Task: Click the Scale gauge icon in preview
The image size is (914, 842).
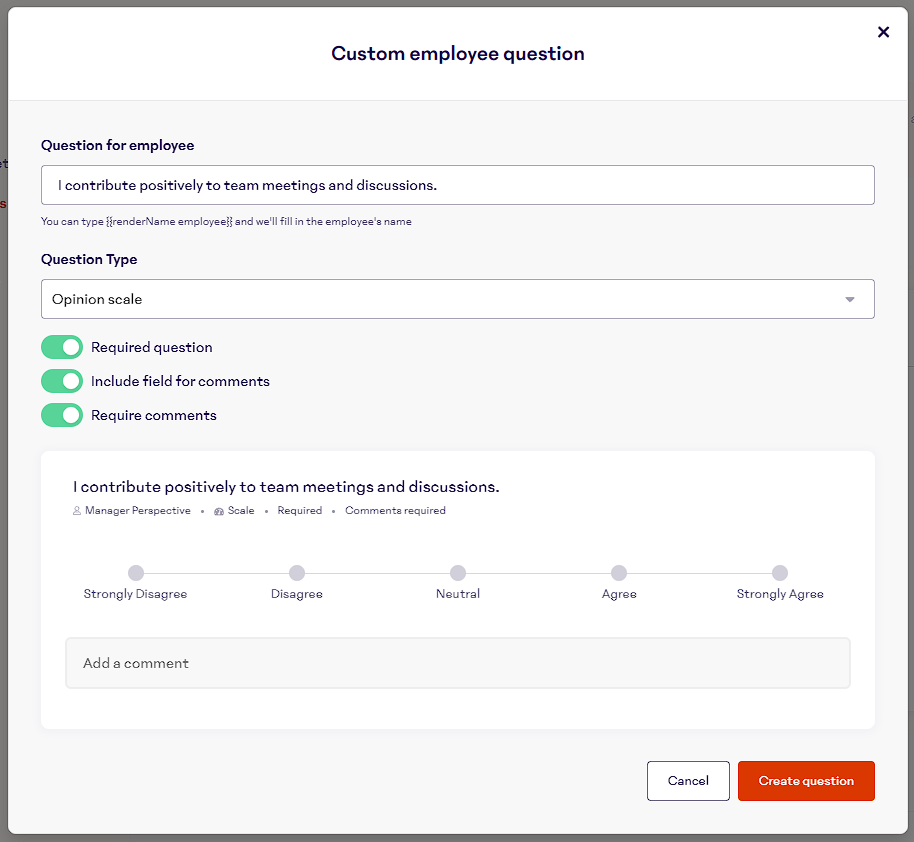Action: (x=218, y=511)
